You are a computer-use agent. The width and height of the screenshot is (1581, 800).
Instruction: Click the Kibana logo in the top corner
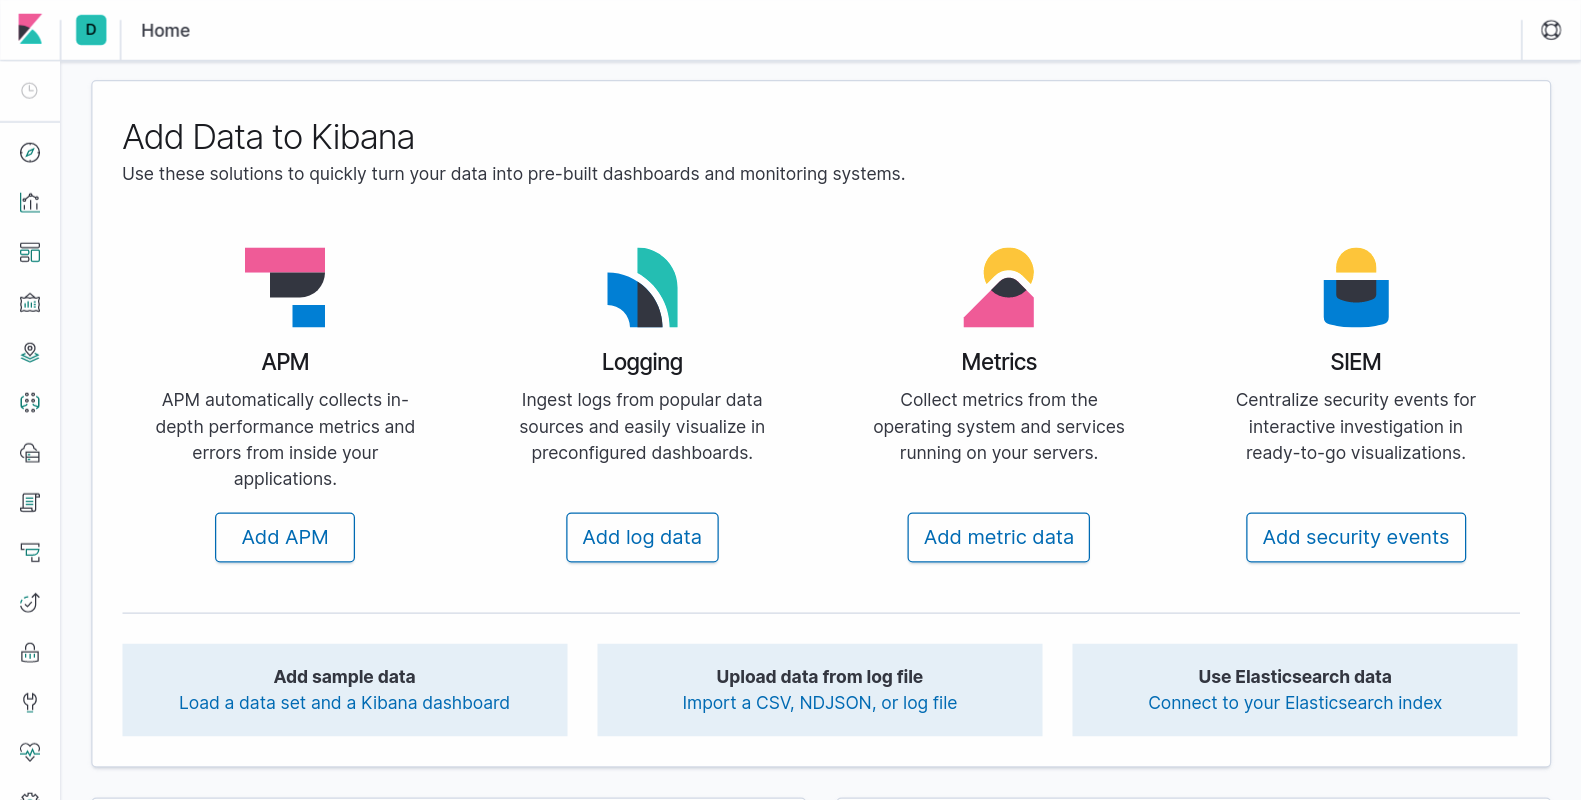pyautogui.click(x=30, y=30)
